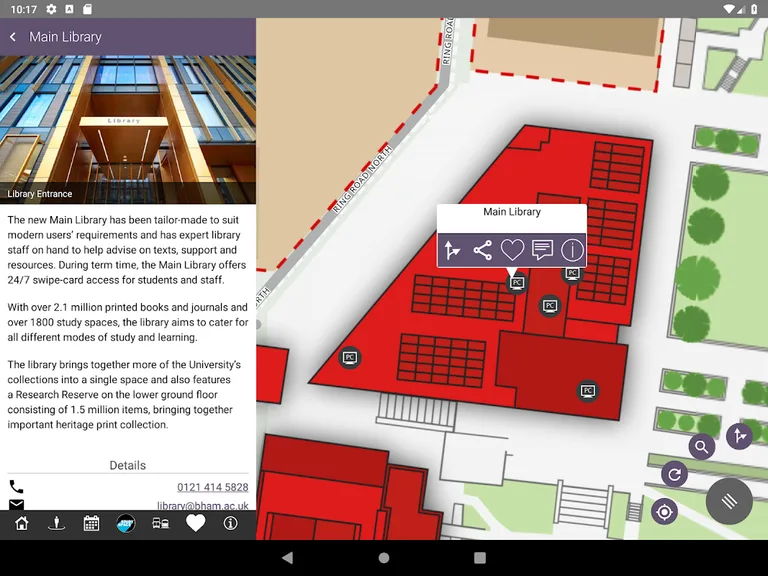
Task: Open the Library Entrance photo
Action: [x=128, y=129]
